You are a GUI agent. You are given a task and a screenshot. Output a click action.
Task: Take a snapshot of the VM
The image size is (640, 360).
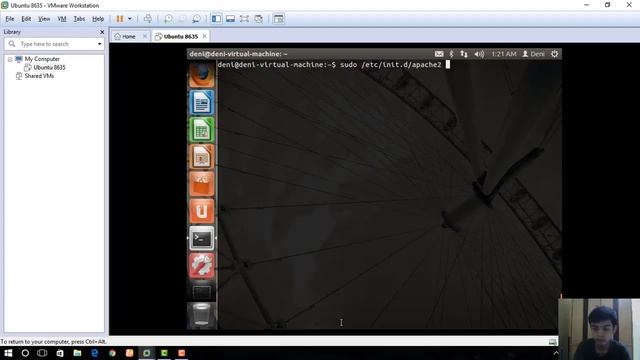pos(168,19)
